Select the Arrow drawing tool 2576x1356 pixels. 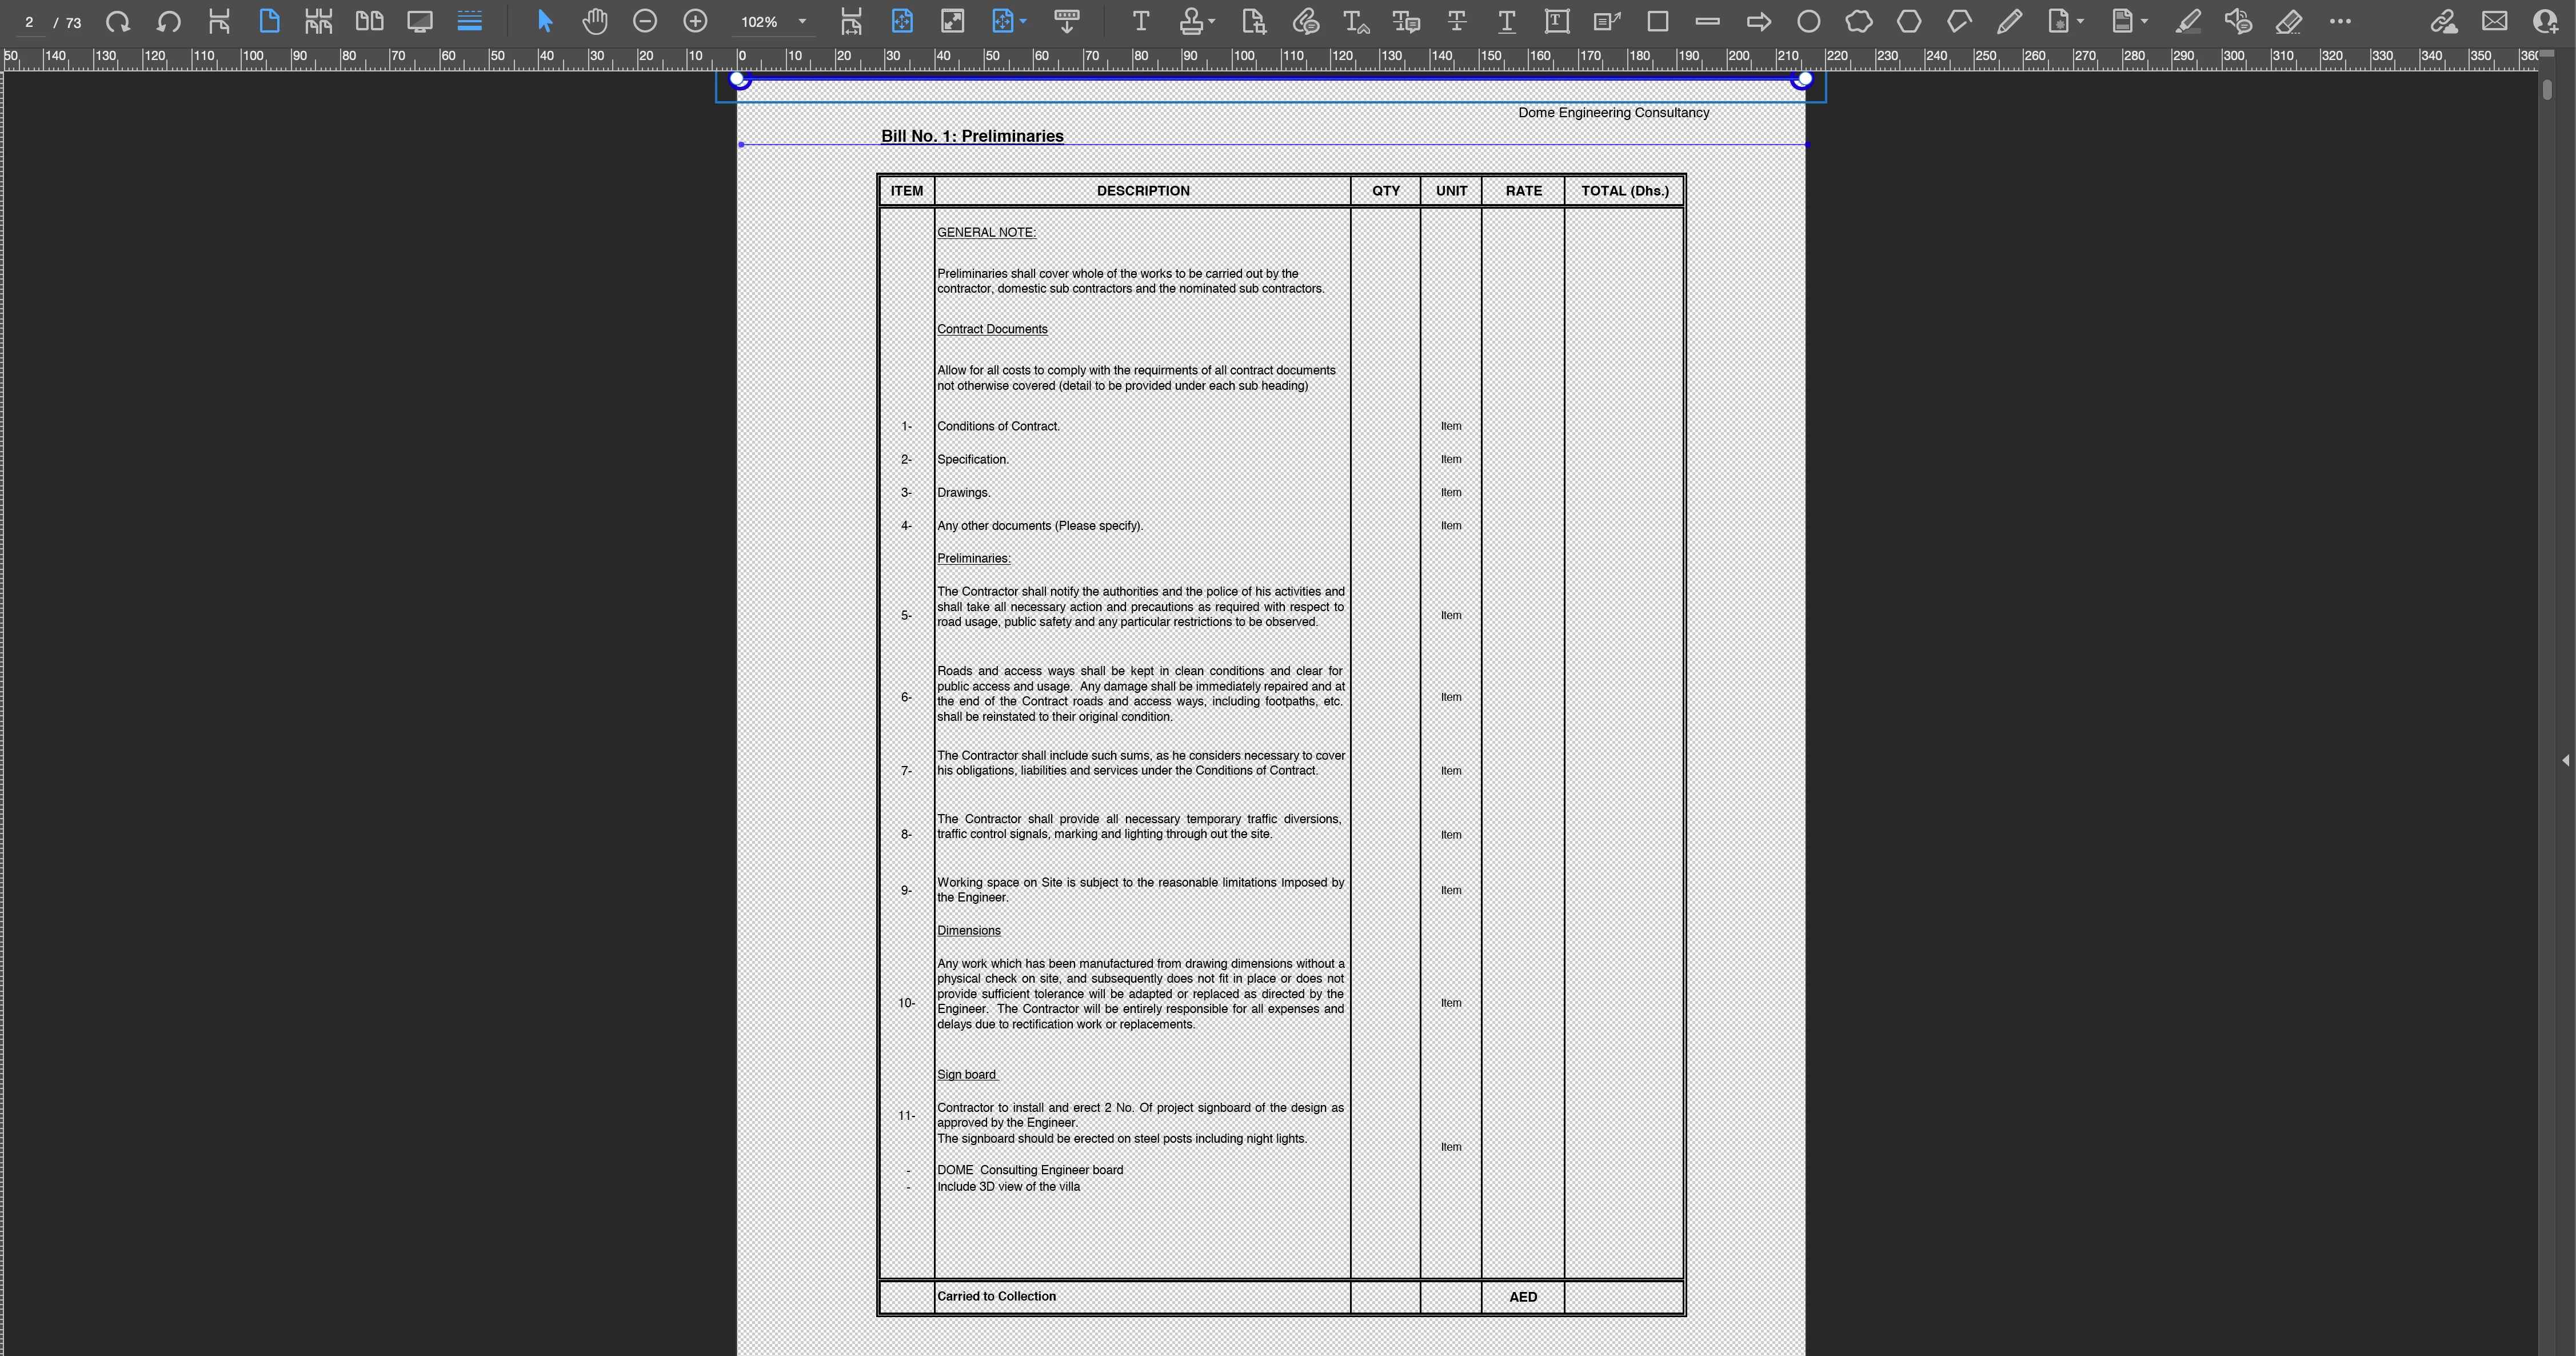[x=1758, y=21]
